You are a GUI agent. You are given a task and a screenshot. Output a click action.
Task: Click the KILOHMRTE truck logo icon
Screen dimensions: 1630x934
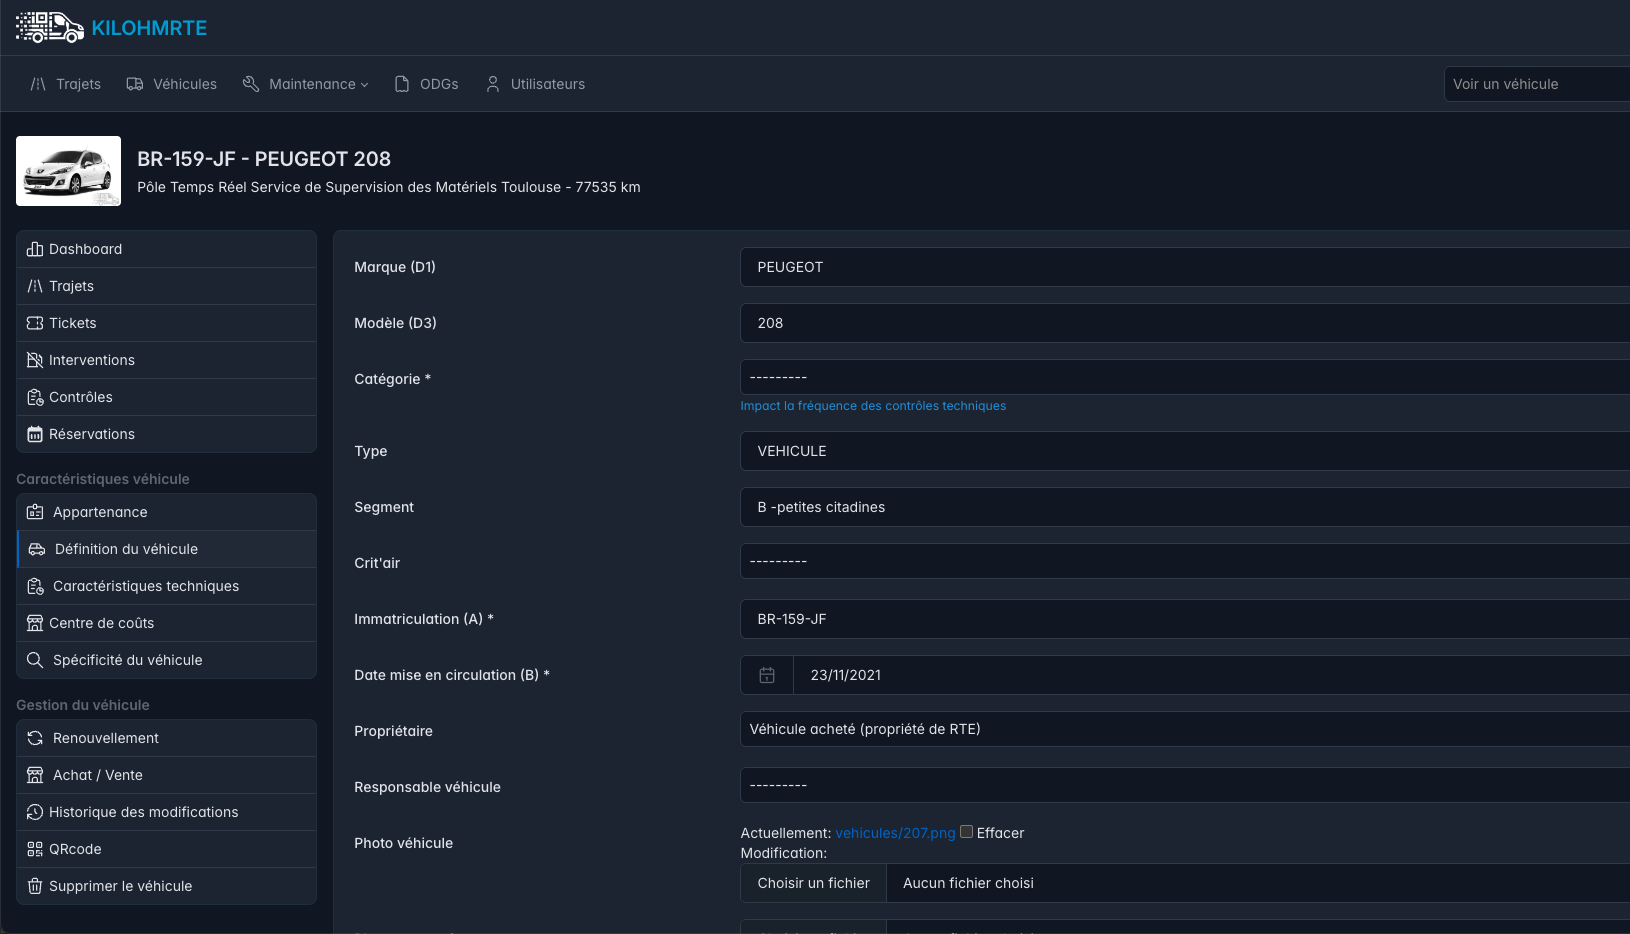pyautogui.click(x=49, y=28)
